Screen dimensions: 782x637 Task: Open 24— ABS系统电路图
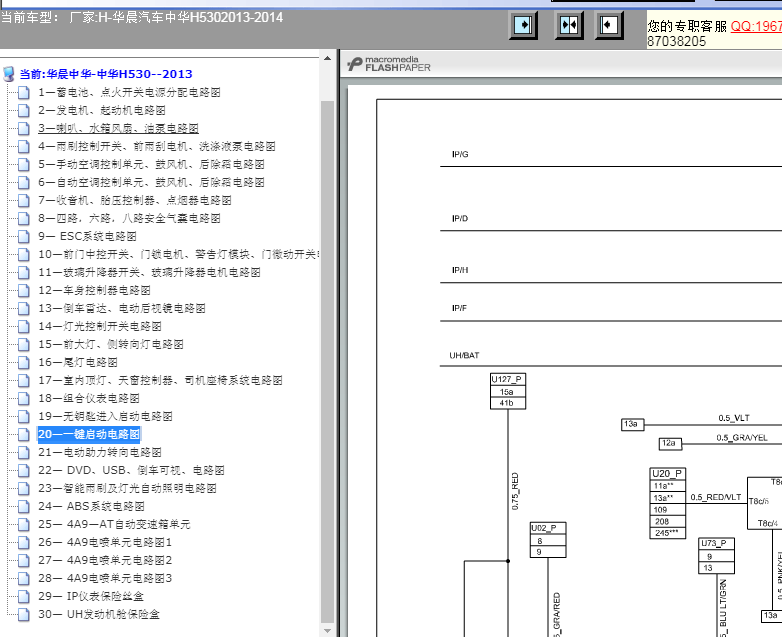[x=91, y=506]
